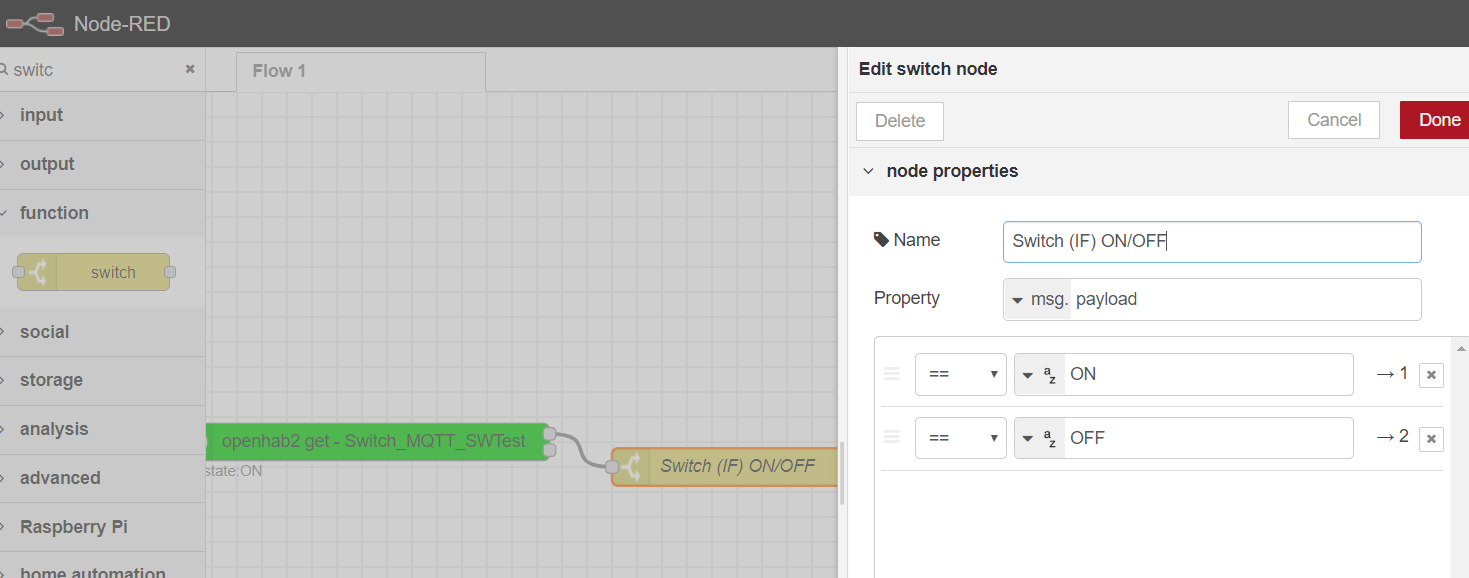Change the value type of the ON rule
The image size is (1469, 578).
[x=1040, y=374]
